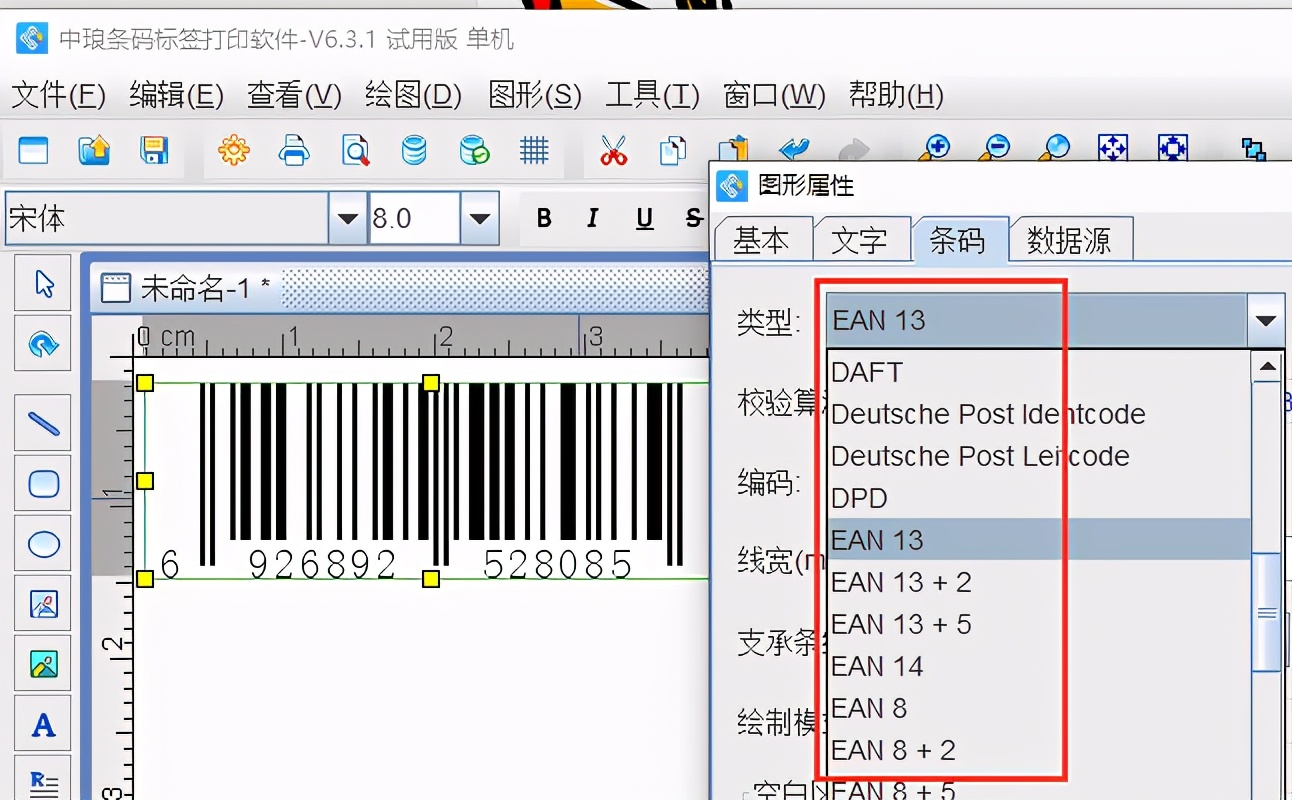Open the font size 8.0 dropdown

(480, 218)
